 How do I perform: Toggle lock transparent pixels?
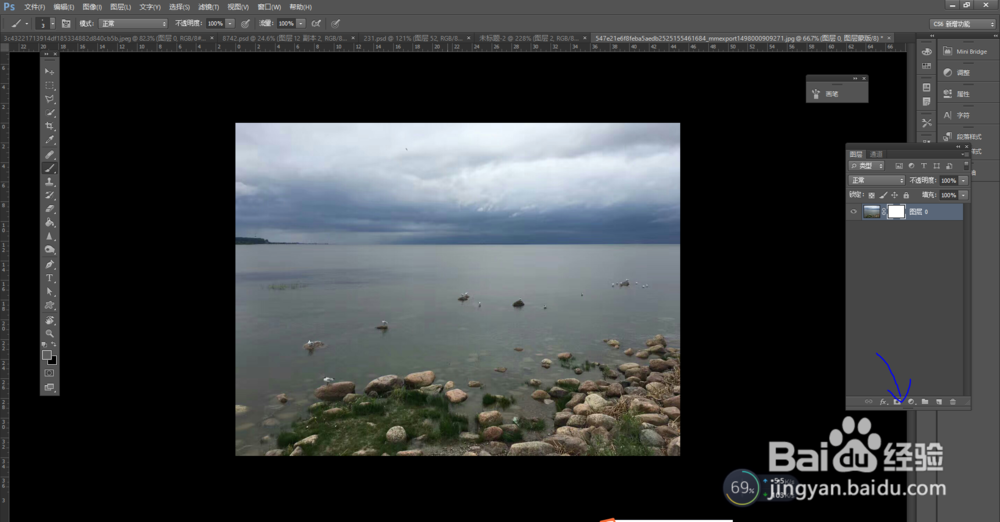pos(872,195)
